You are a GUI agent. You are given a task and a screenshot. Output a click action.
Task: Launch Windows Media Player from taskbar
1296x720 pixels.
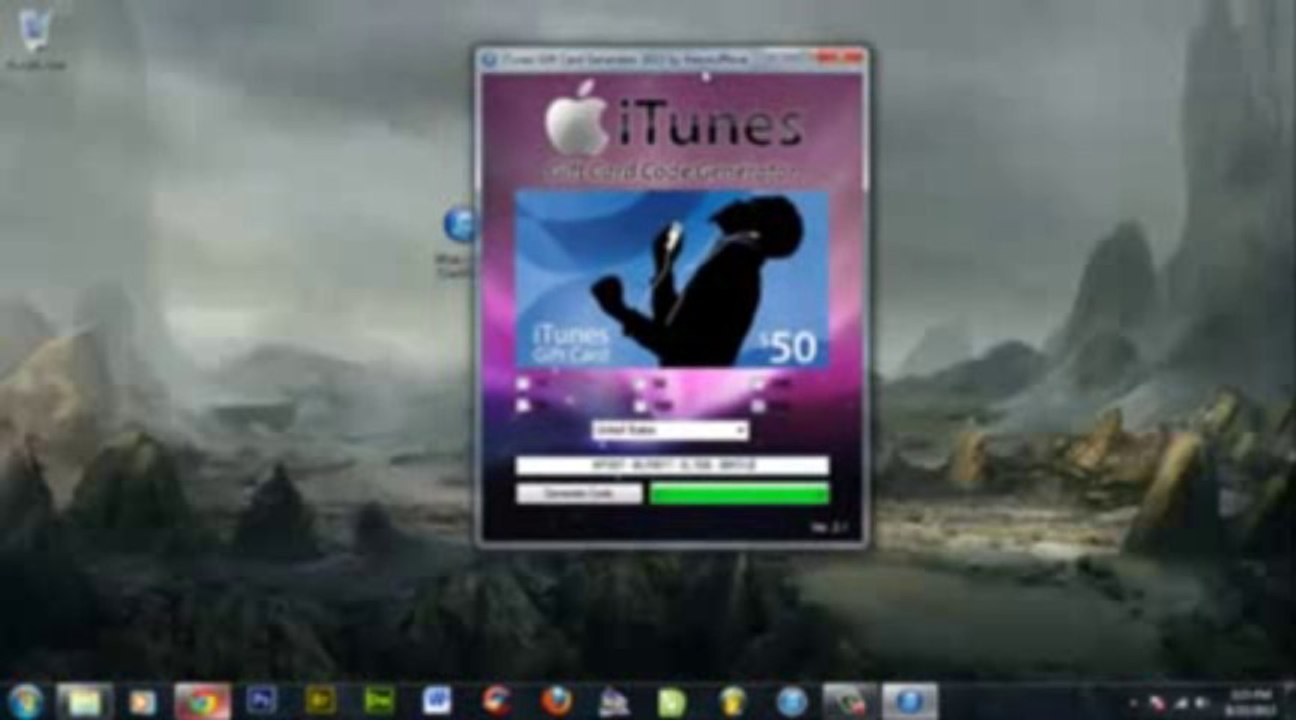(x=143, y=702)
